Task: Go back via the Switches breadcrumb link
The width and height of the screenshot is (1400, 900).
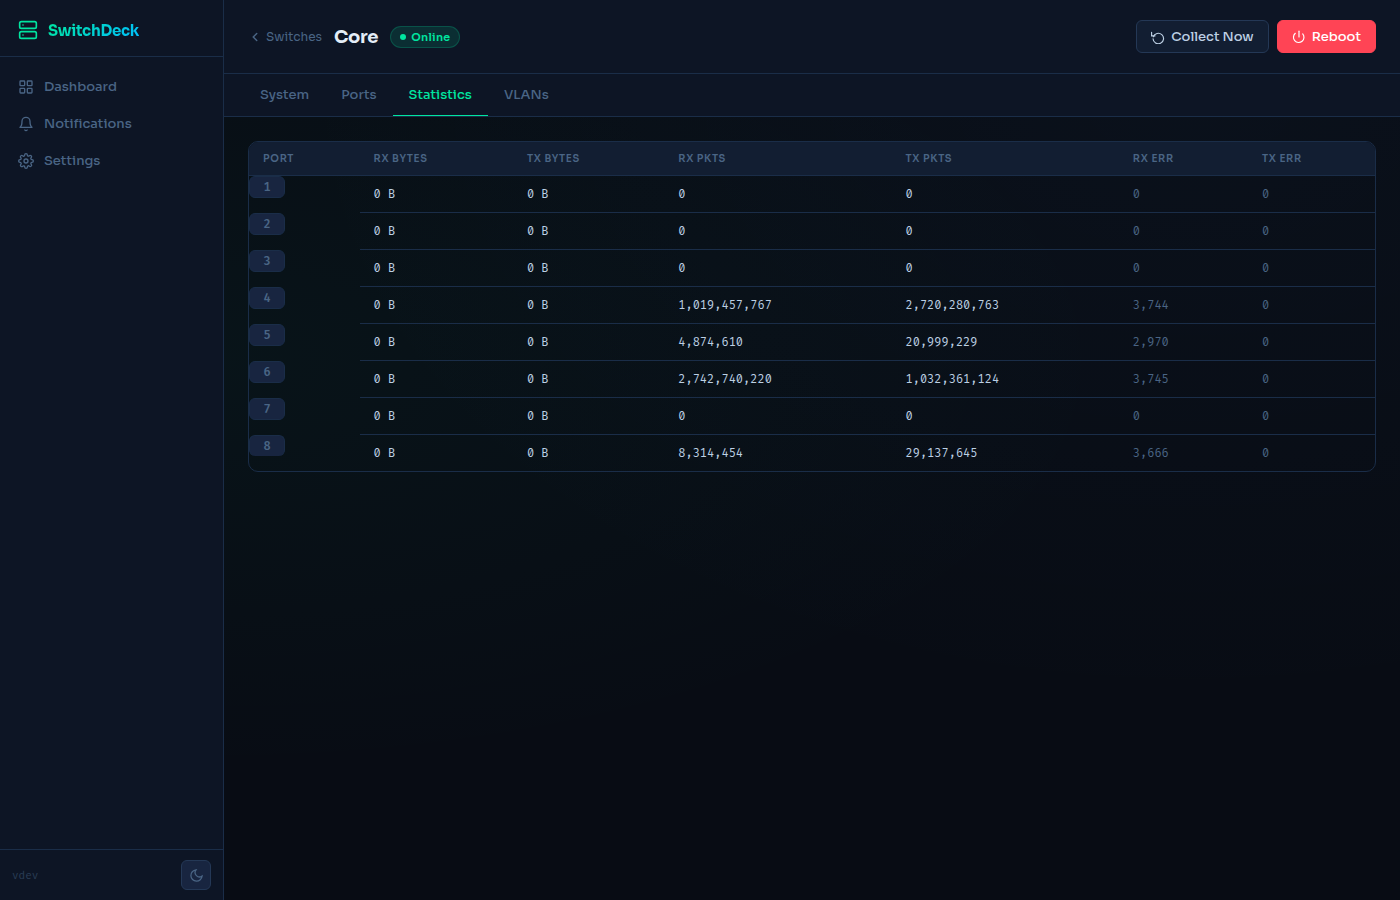Action: (286, 37)
